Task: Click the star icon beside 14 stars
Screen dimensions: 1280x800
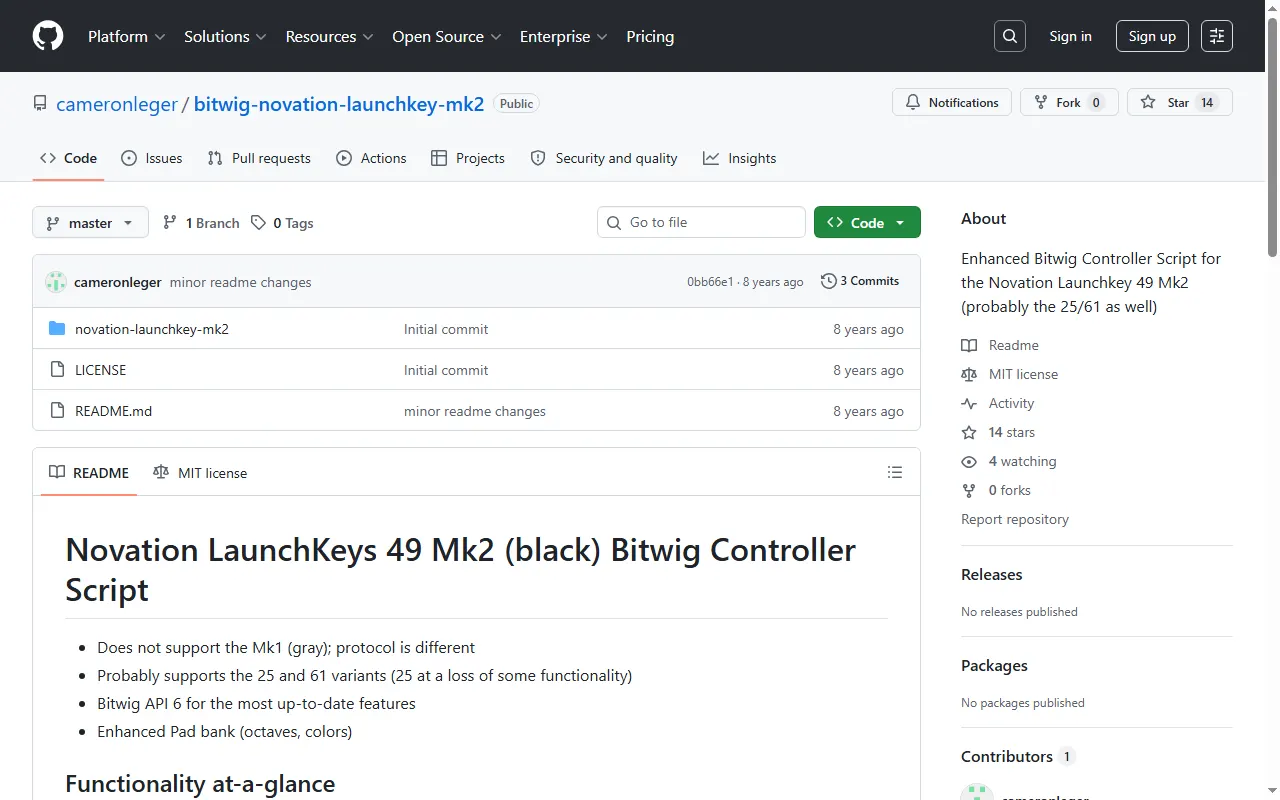Action: (x=969, y=432)
